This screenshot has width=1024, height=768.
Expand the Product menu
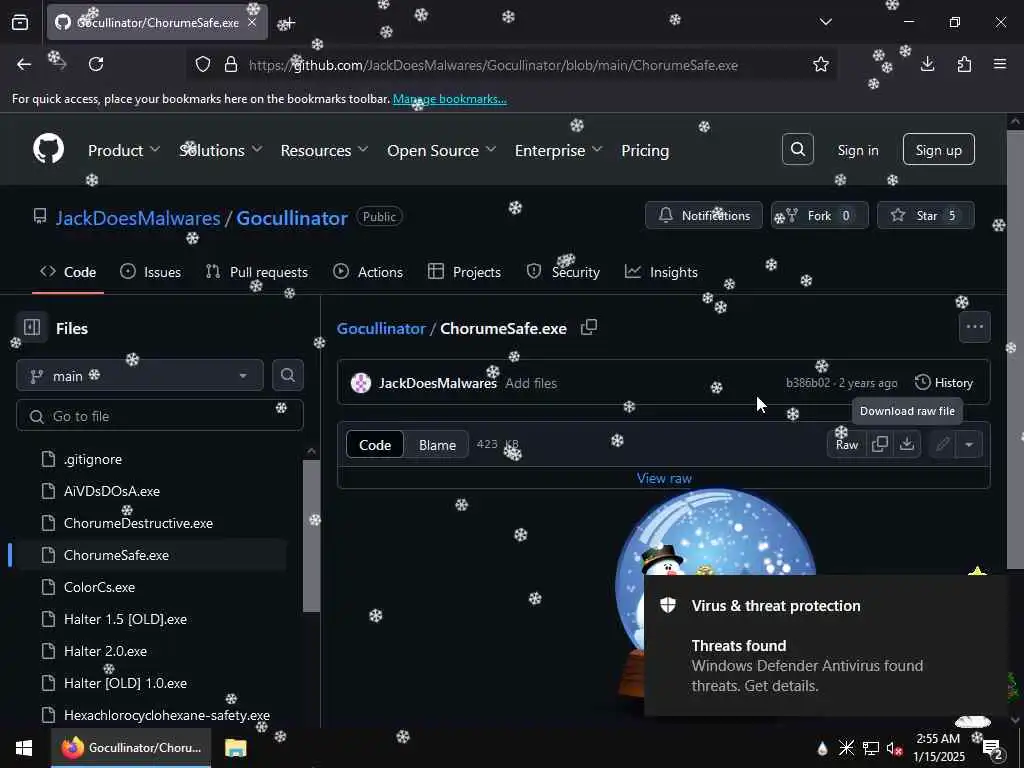(x=124, y=150)
